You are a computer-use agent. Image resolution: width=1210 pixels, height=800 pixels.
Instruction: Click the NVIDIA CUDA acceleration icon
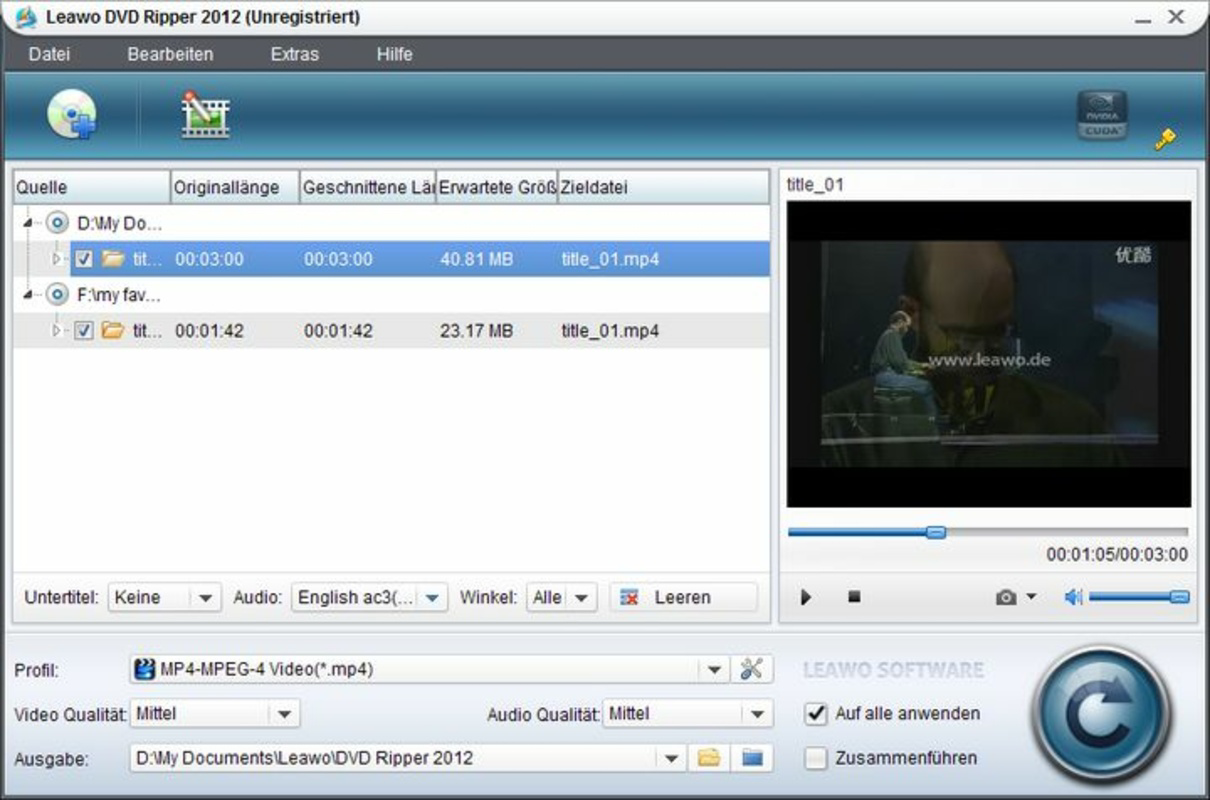point(1102,114)
